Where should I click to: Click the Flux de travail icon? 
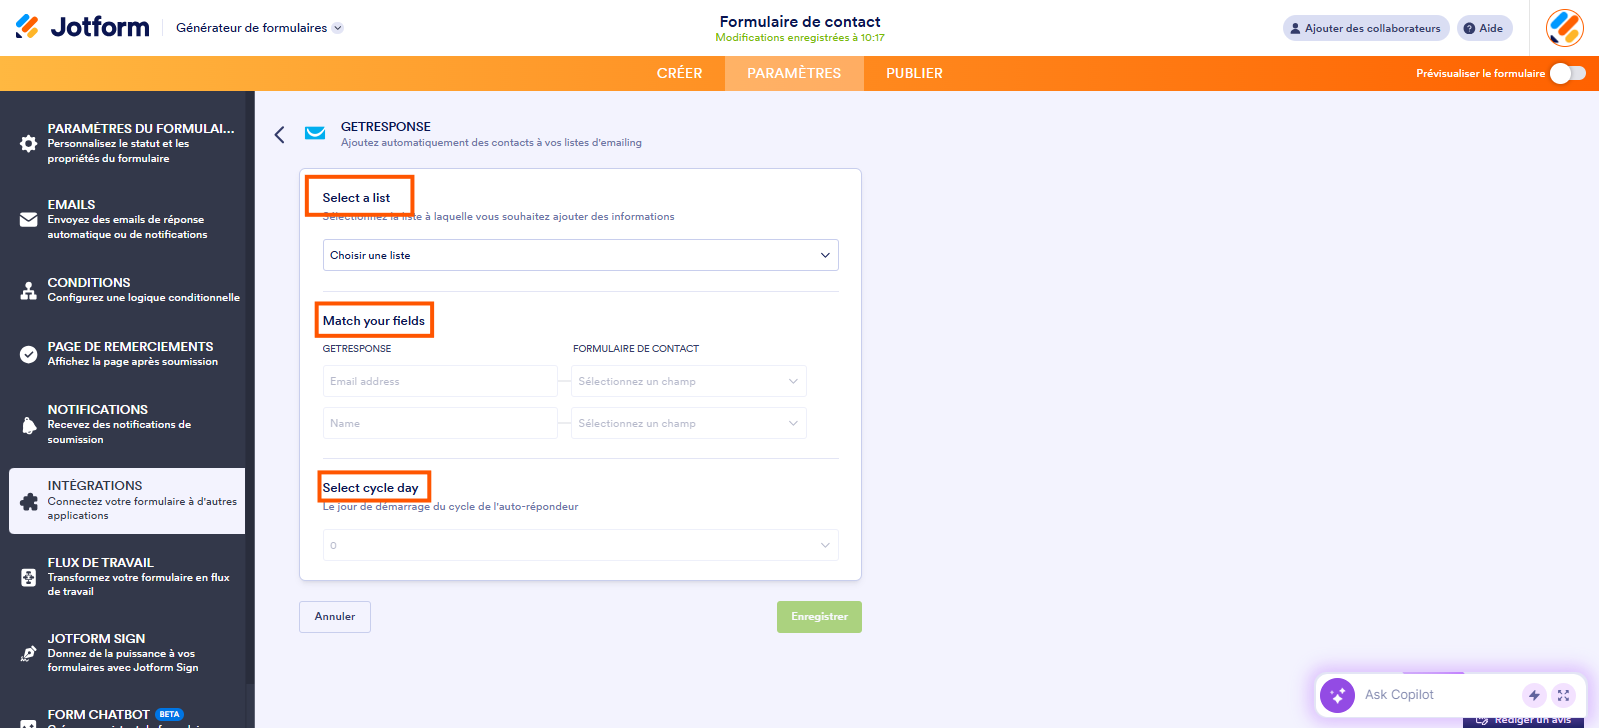pyautogui.click(x=29, y=577)
